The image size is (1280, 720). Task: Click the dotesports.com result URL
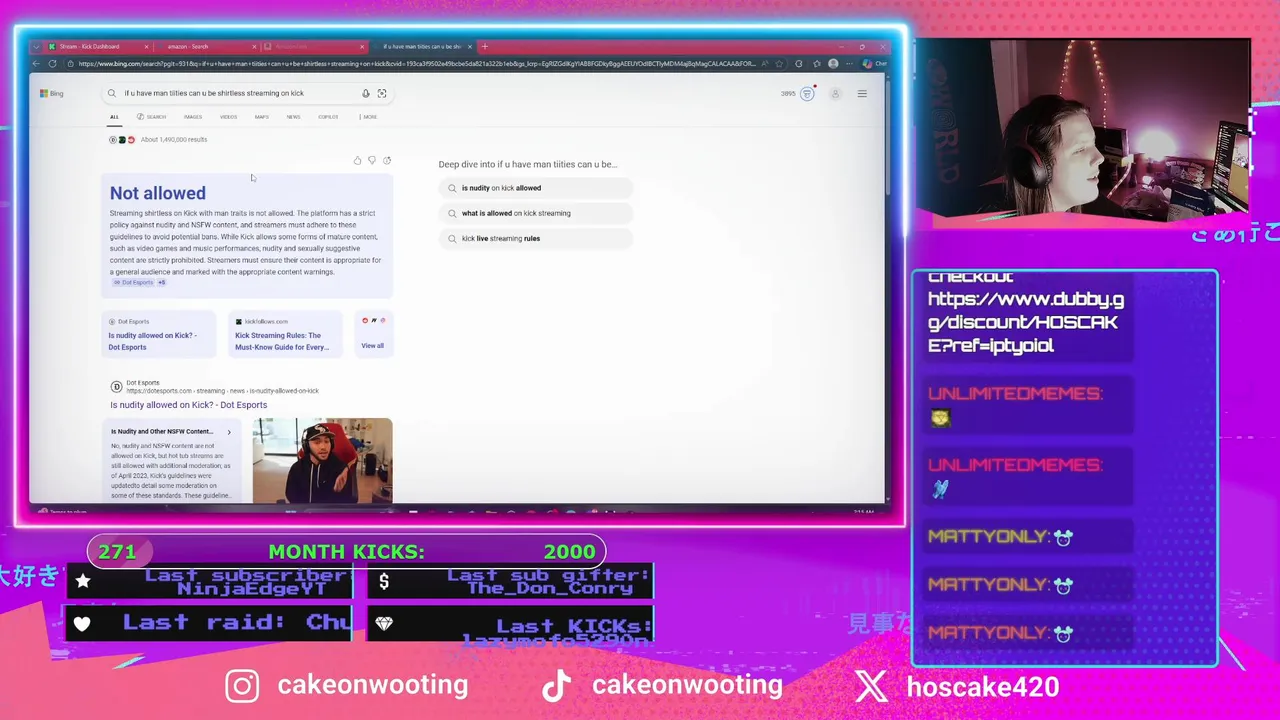point(222,391)
